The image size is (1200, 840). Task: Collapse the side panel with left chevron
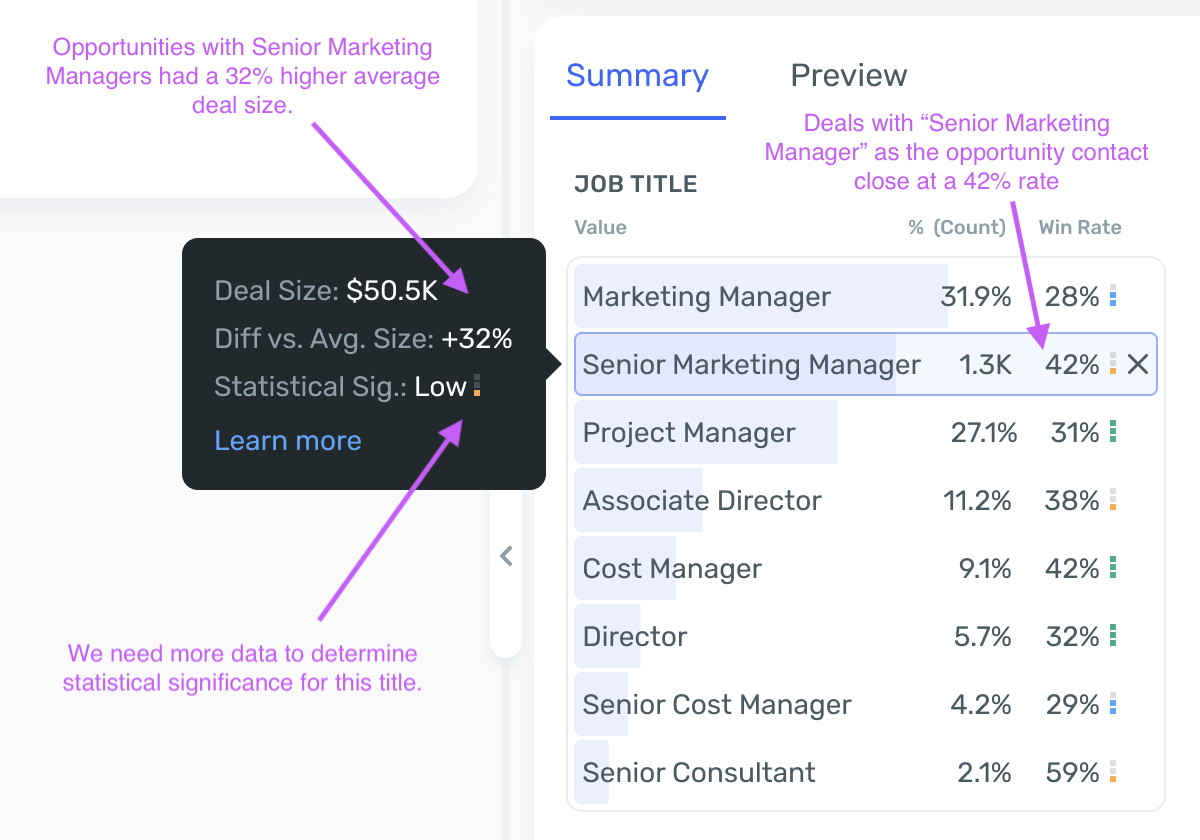pyautogui.click(x=506, y=556)
